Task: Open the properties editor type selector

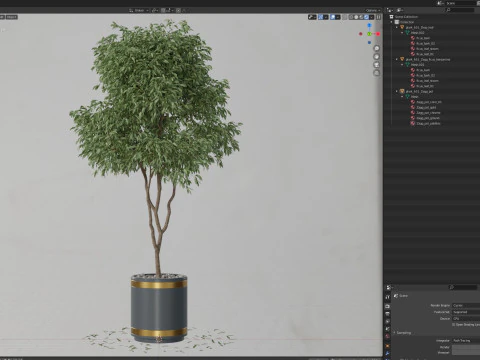Action: coord(389,287)
